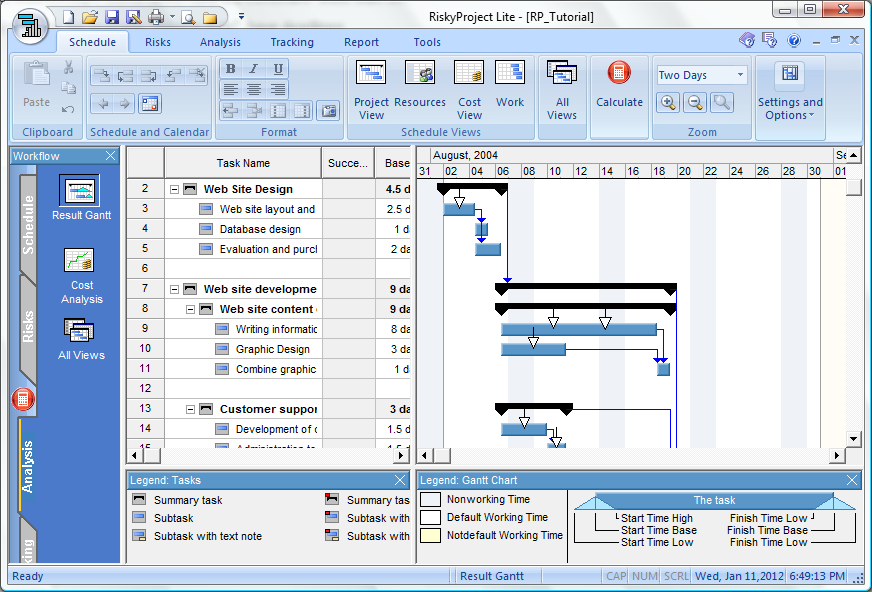
Task: Click the Cut scissors icon
Action: pyautogui.click(x=68, y=67)
